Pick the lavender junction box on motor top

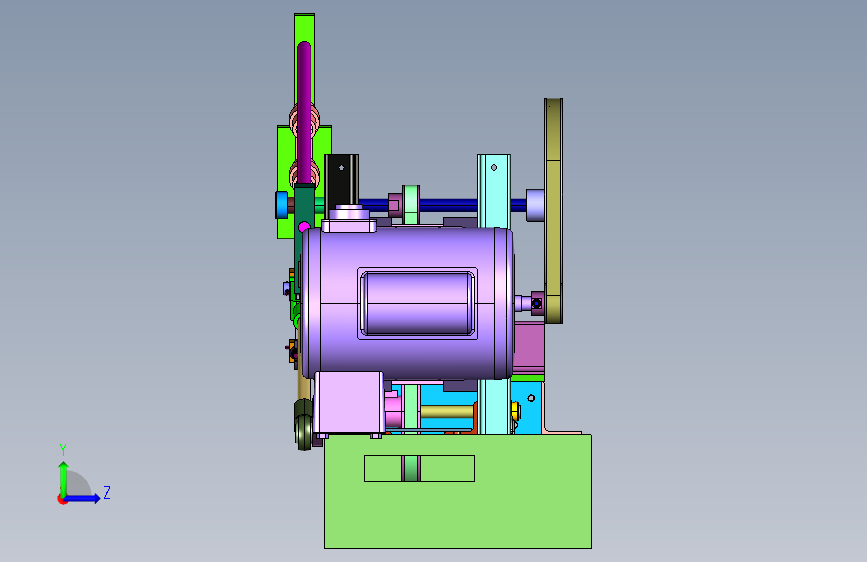point(349,218)
